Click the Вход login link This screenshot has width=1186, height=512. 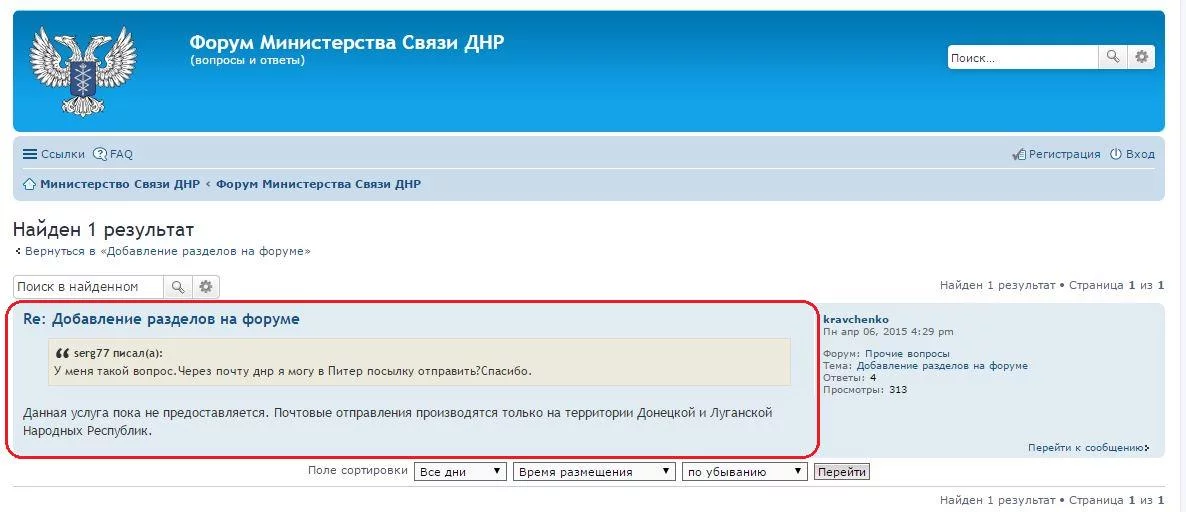coord(1140,154)
